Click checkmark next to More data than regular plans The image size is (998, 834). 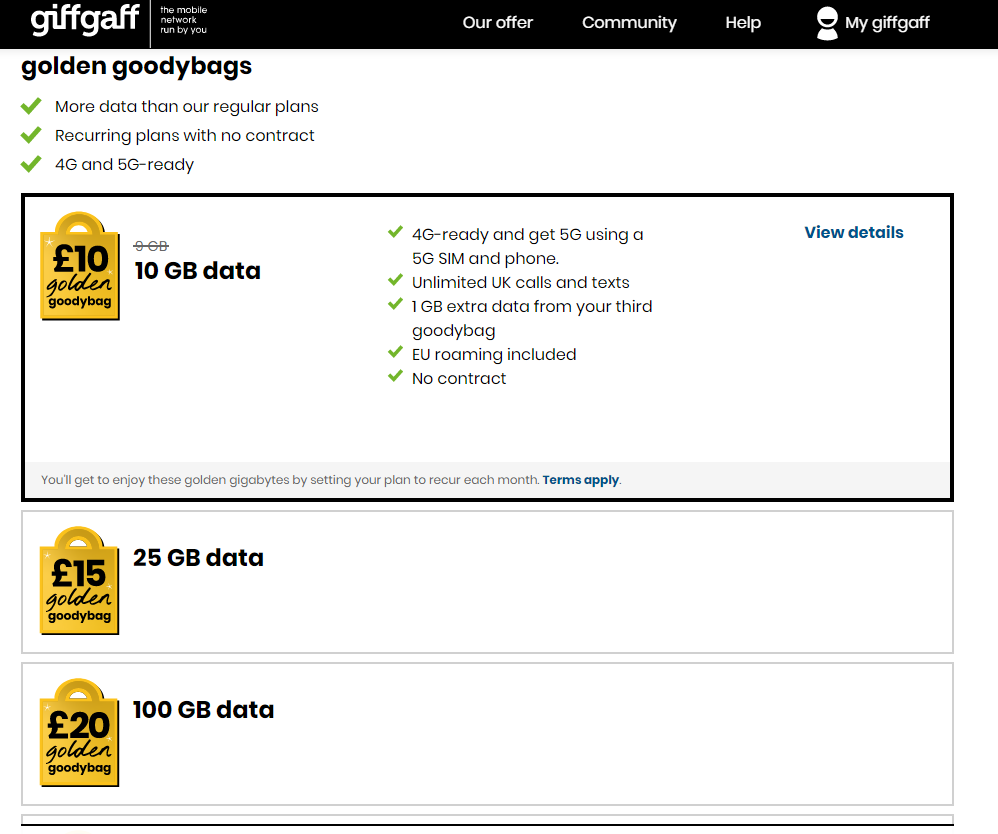click(31, 106)
